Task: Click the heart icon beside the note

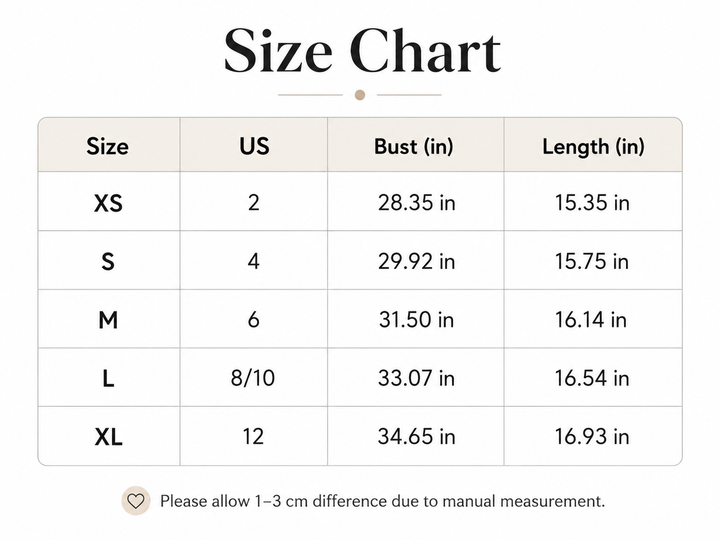Action: pos(135,501)
